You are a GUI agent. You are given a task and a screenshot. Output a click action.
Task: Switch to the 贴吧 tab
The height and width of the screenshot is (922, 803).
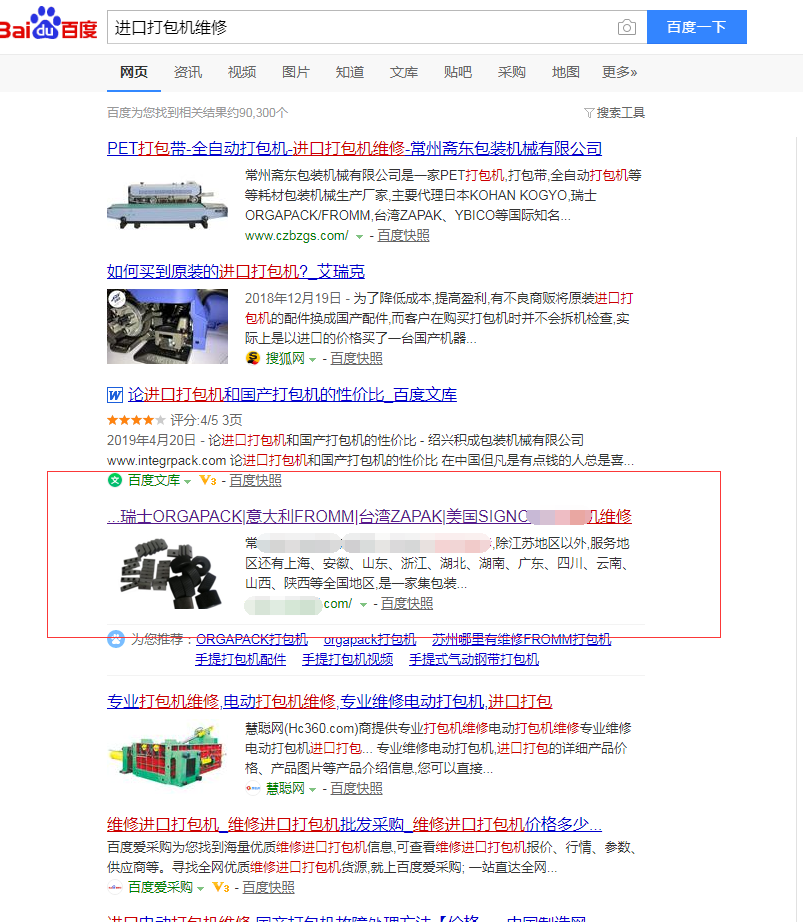point(458,72)
